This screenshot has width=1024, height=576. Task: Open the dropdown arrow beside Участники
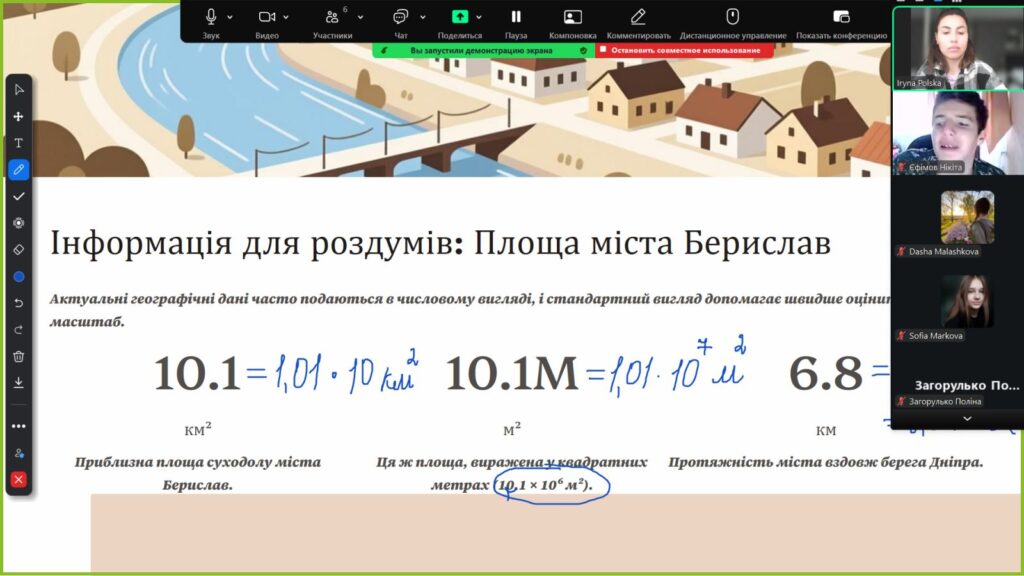[x=360, y=17]
